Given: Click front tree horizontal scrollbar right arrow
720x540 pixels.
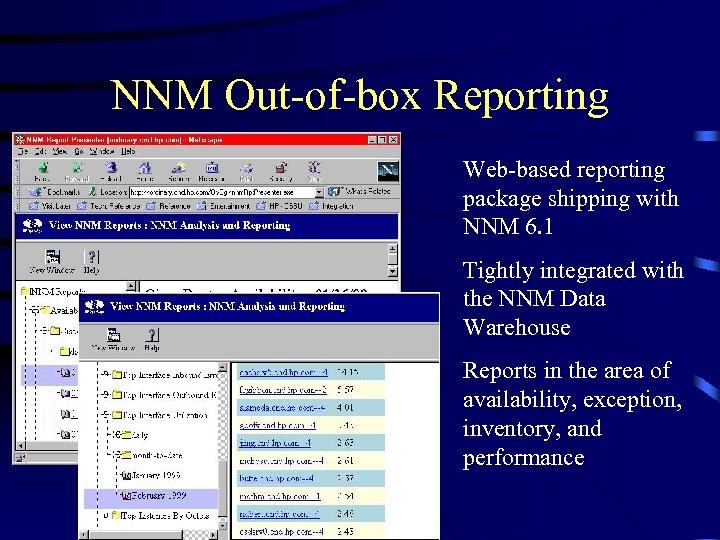Looking at the screenshot, I should coord(214,535).
